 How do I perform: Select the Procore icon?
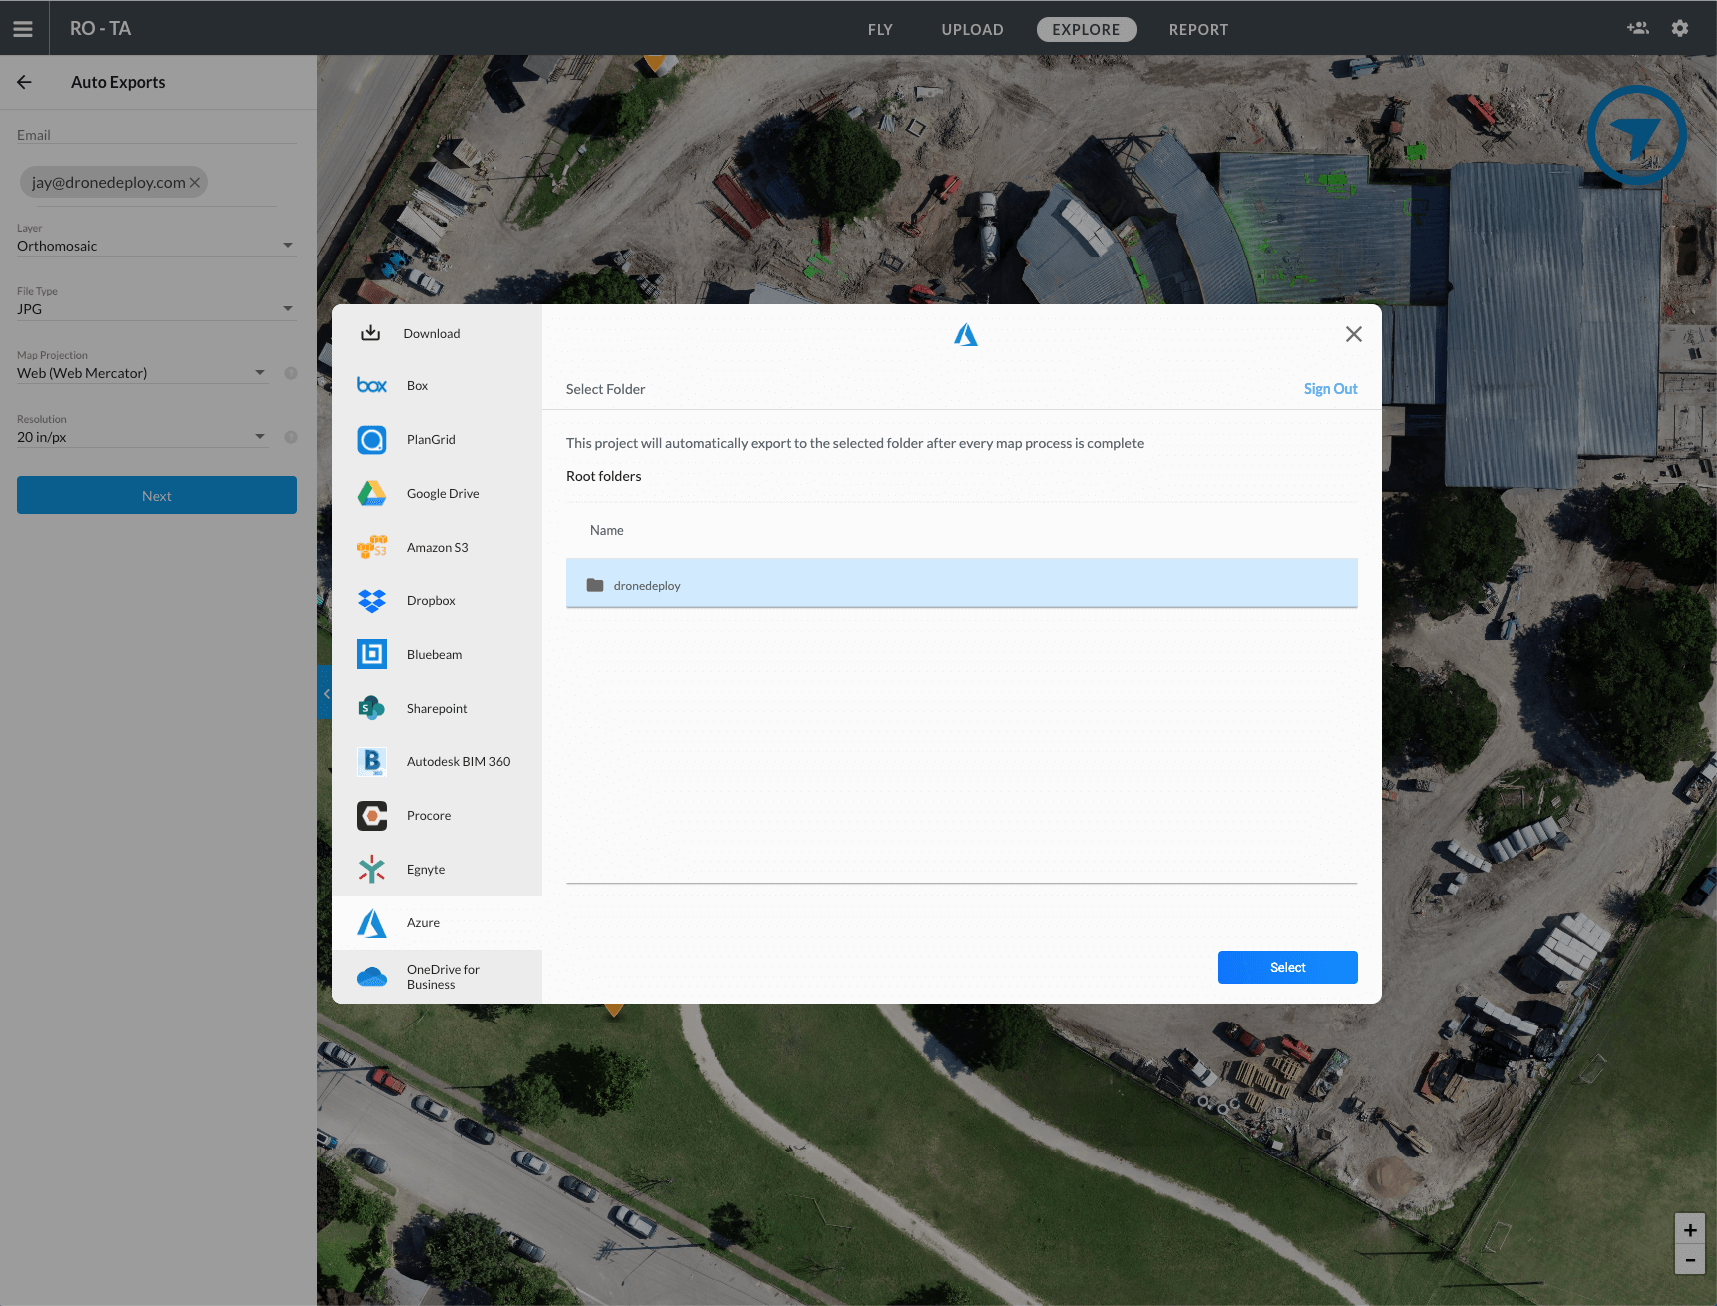[372, 816]
